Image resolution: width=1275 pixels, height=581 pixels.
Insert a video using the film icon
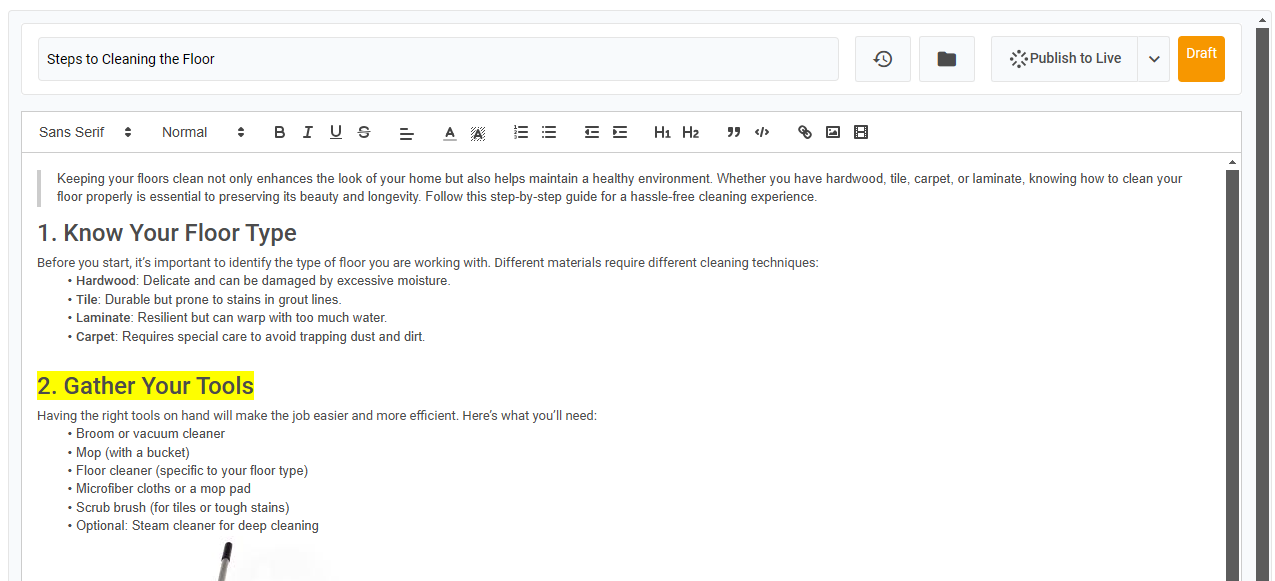click(861, 132)
